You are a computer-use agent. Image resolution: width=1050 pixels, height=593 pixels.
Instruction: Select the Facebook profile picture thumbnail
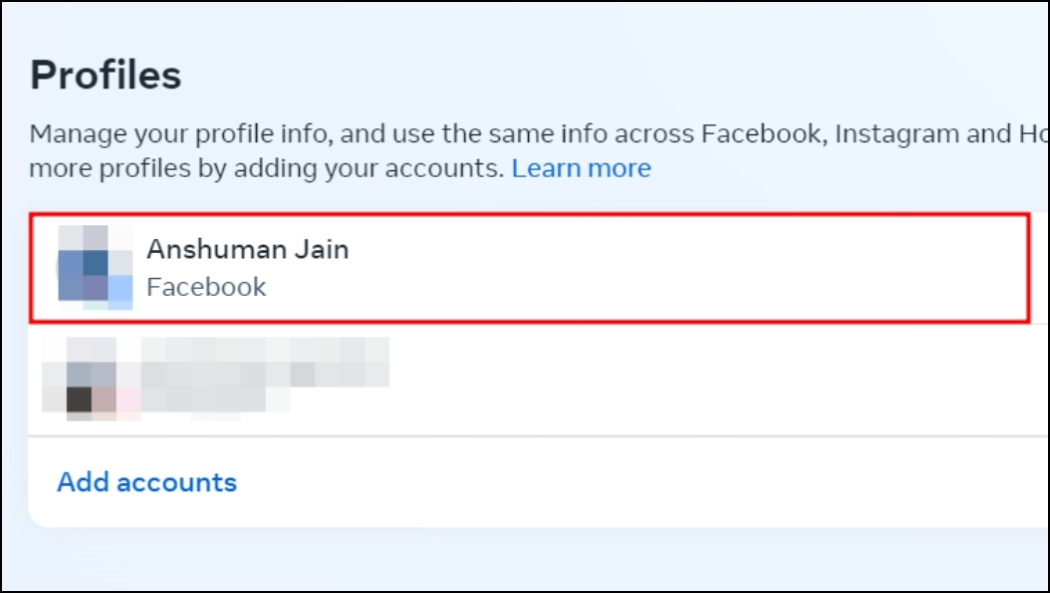tap(95, 267)
